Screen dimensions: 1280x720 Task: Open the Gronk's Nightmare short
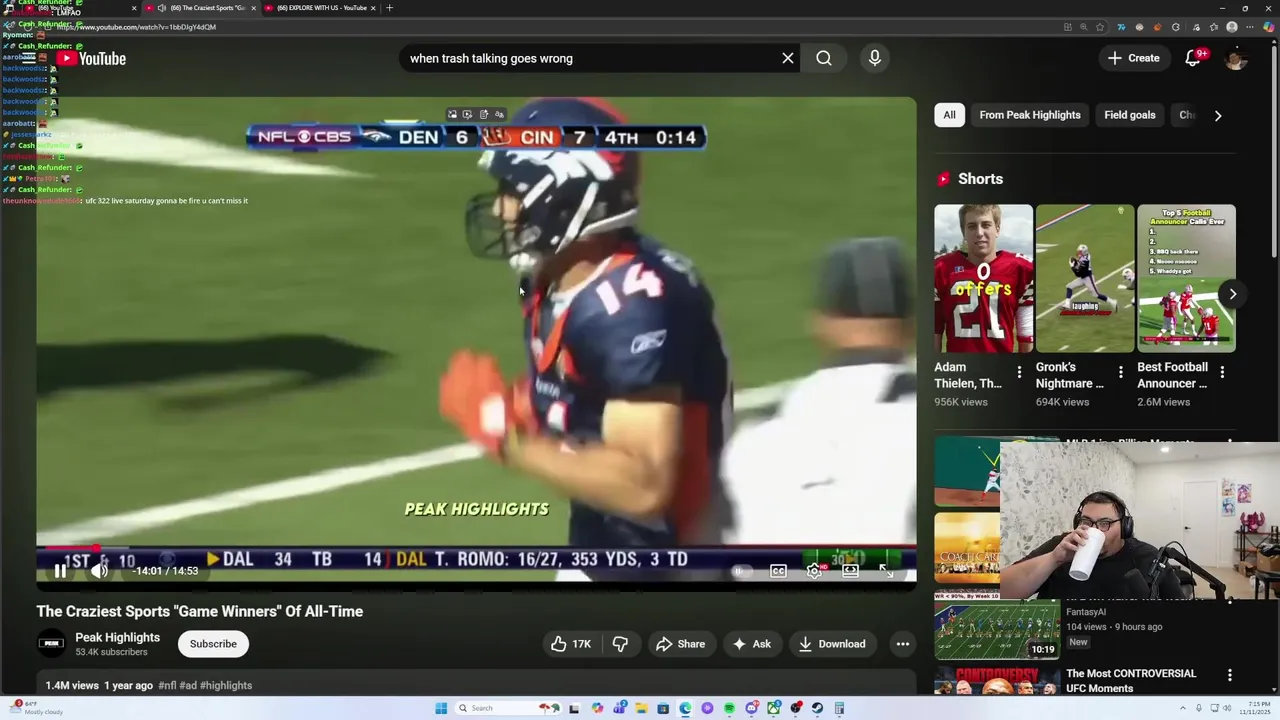tap(1085, 279)
